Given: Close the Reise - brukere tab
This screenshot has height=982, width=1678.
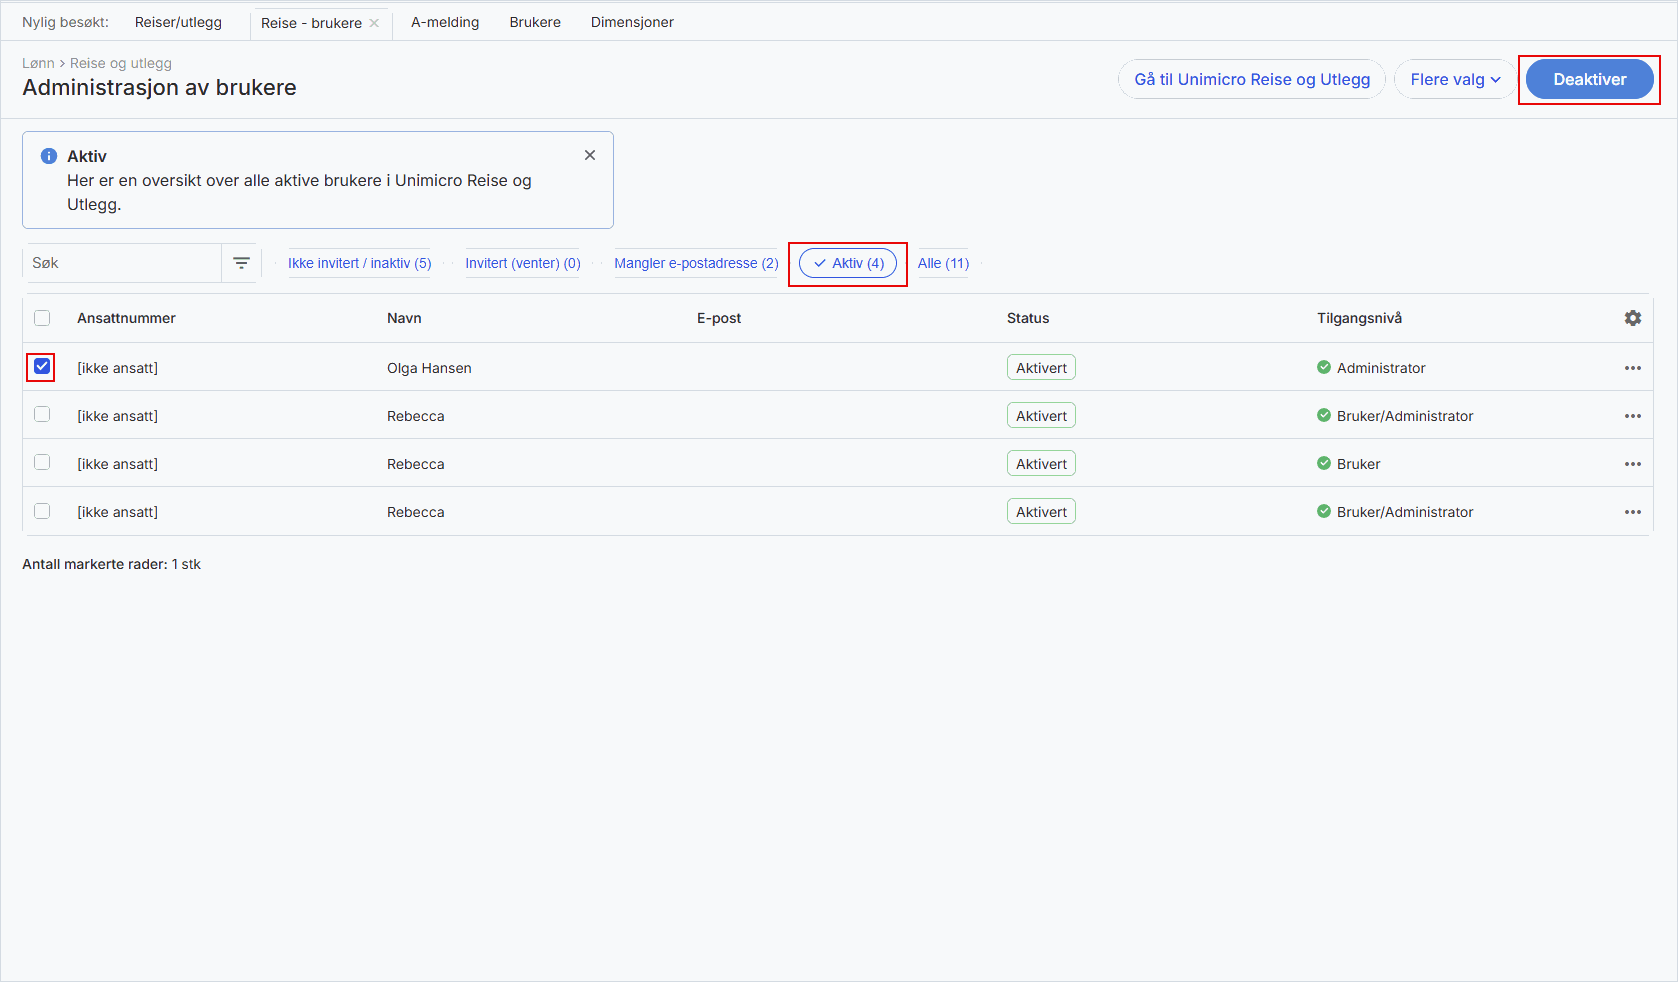Looking at the screenshot, I should pos(375,23).
